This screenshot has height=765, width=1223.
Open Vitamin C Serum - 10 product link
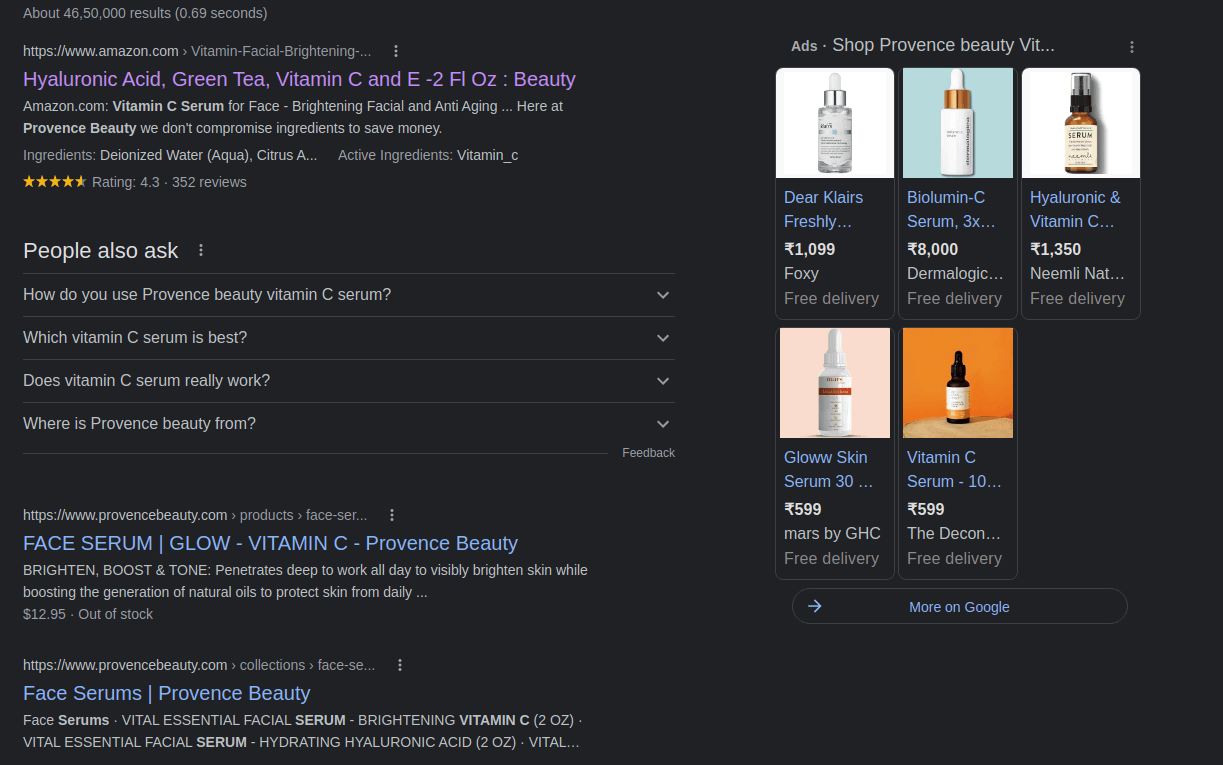point(954,469)
